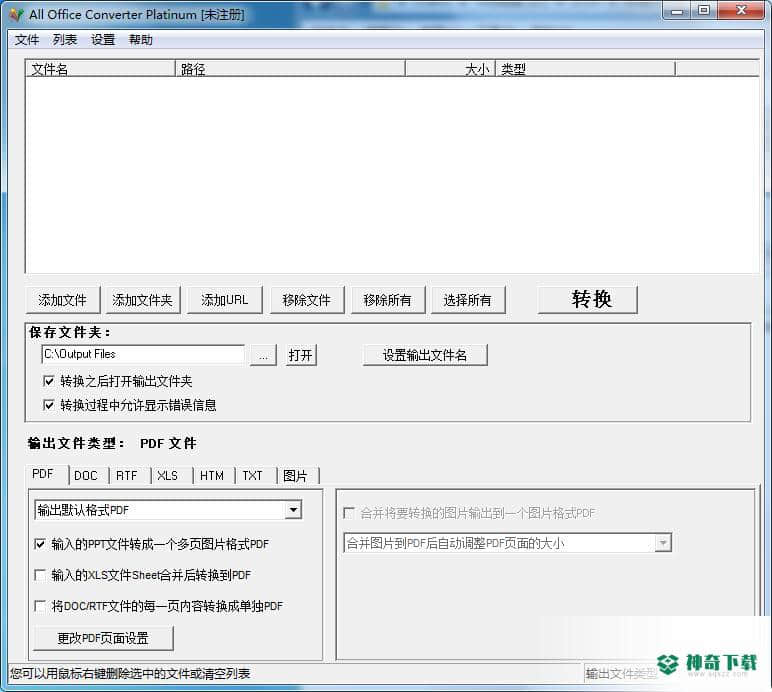Image resolution: width=772 pixels, height=692 pixels.
Task: Close the All Office Converter window
Action: [741, 11]
